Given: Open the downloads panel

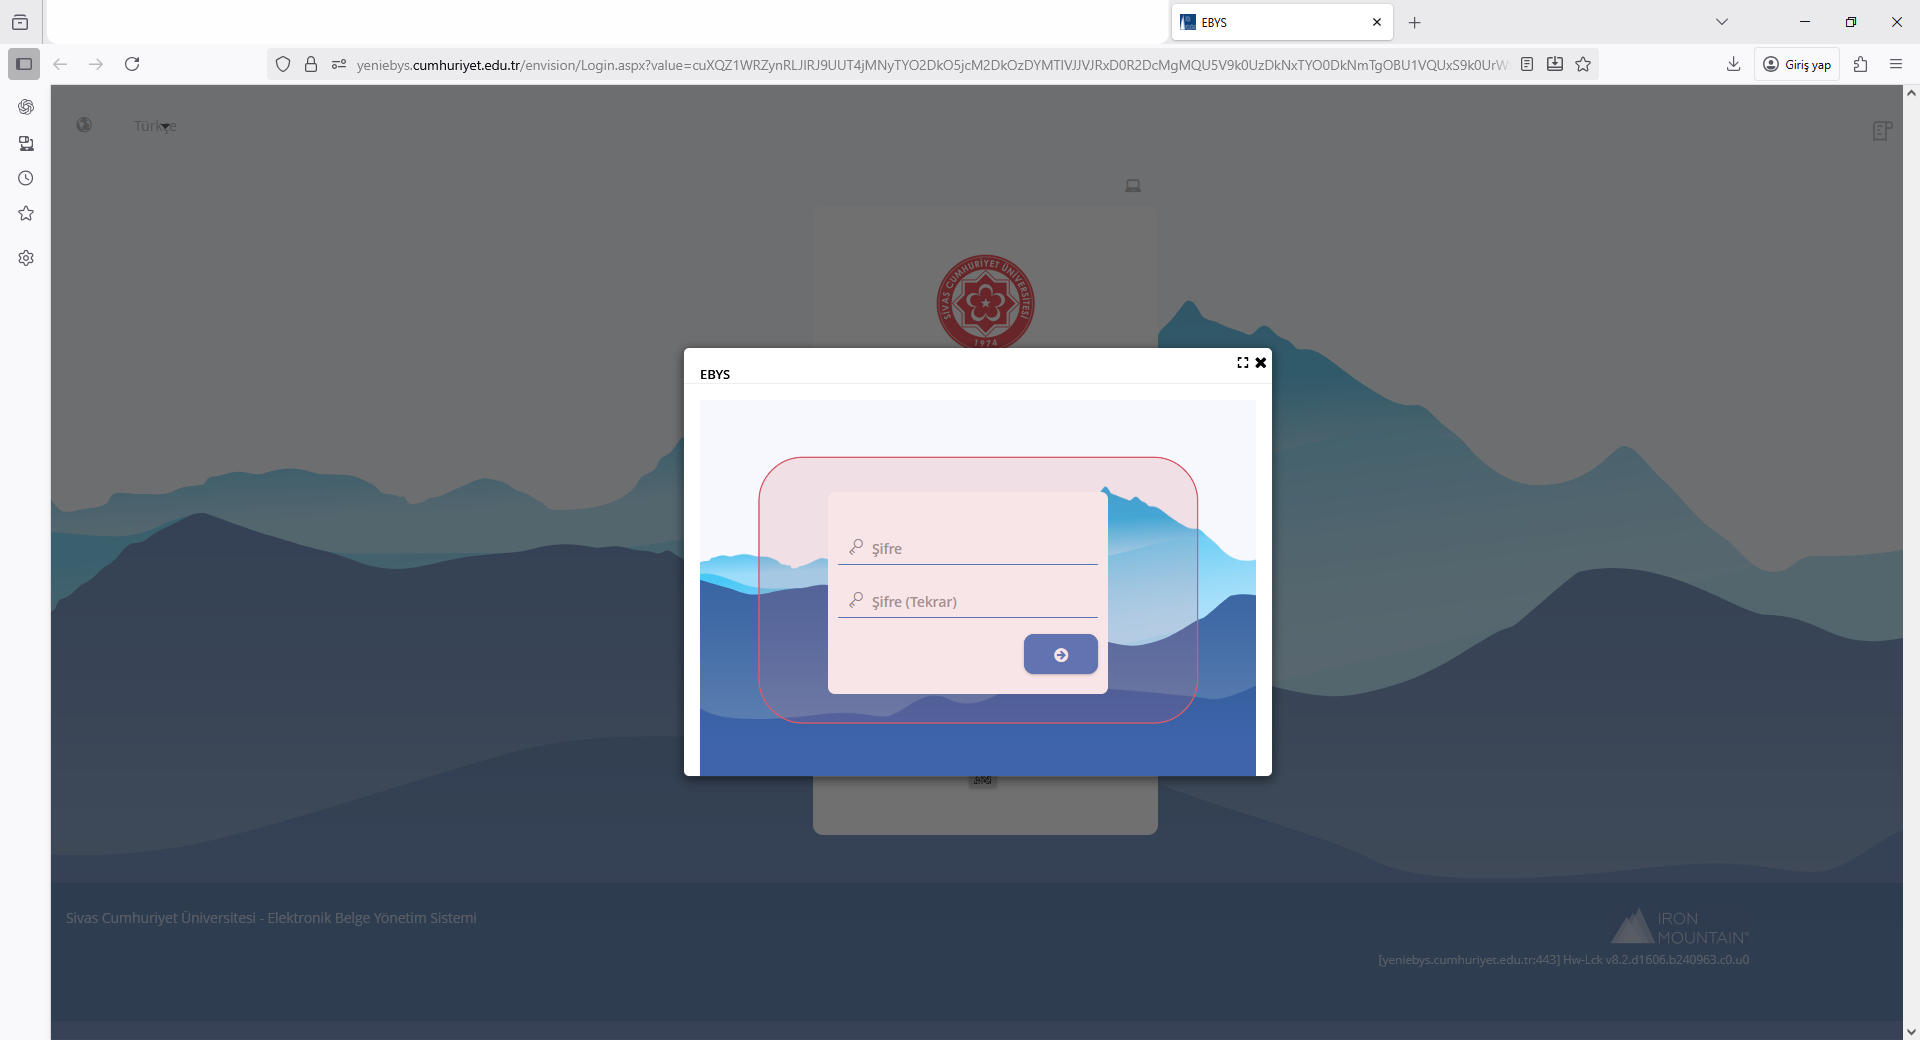Looking at the screenshot, I should coord(1733,64).
